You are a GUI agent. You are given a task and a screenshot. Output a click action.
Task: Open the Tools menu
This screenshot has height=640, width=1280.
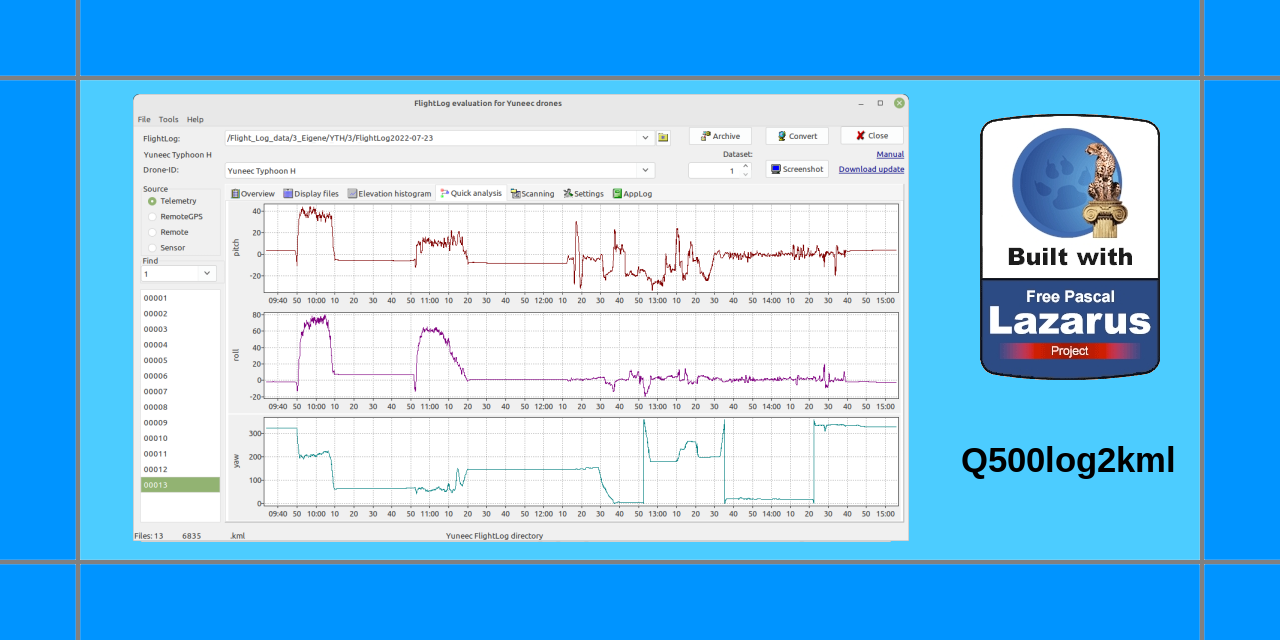tap(168, 120)
